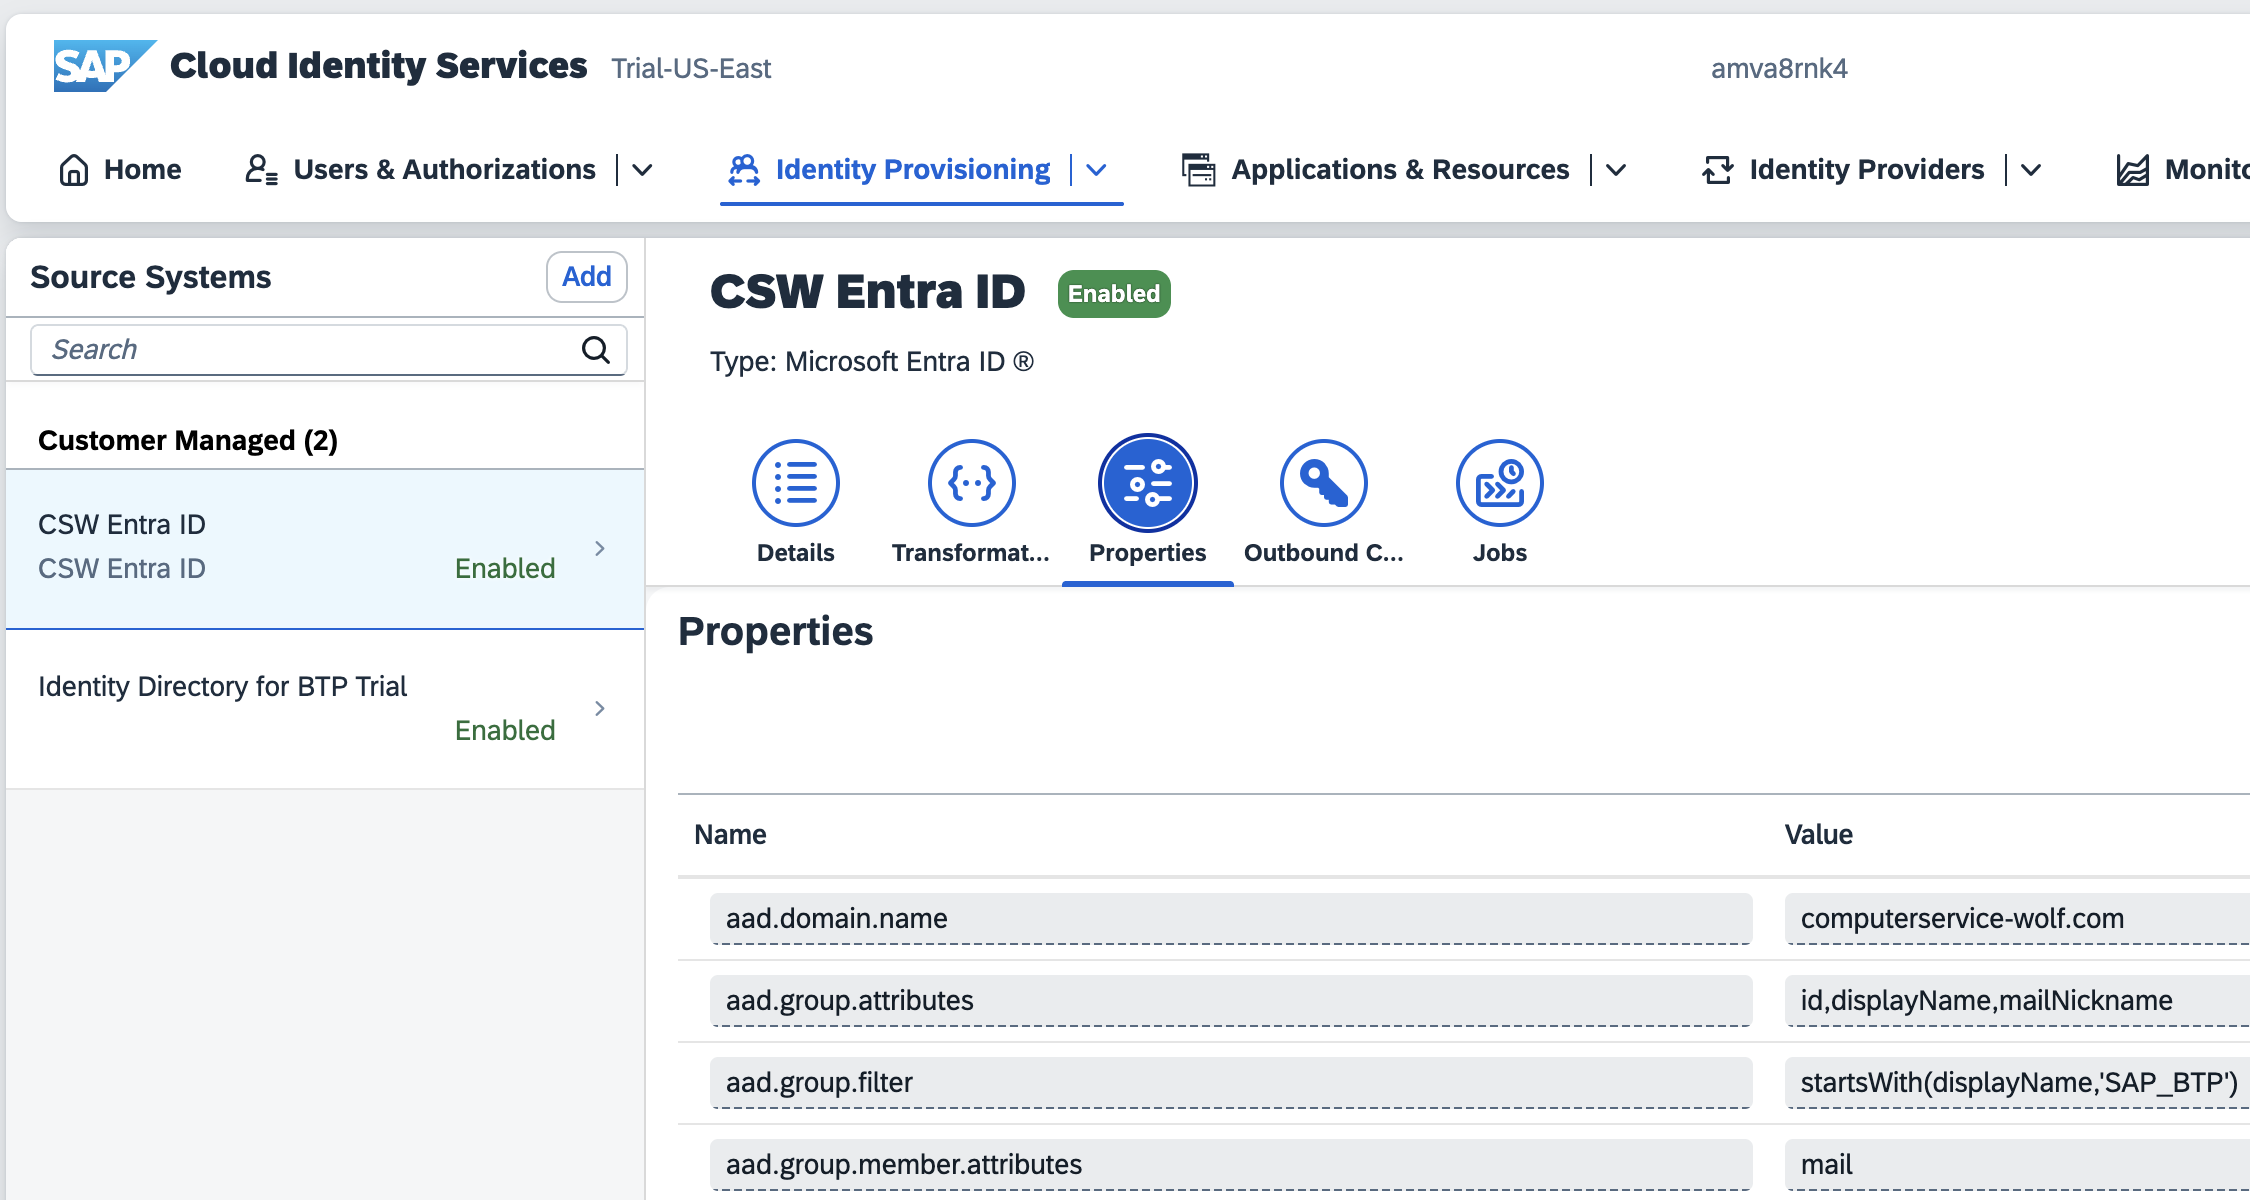This screenshot has height=1200, width=2250.
Task: Open the Transformations tab icon
Action: click(972, 483)
